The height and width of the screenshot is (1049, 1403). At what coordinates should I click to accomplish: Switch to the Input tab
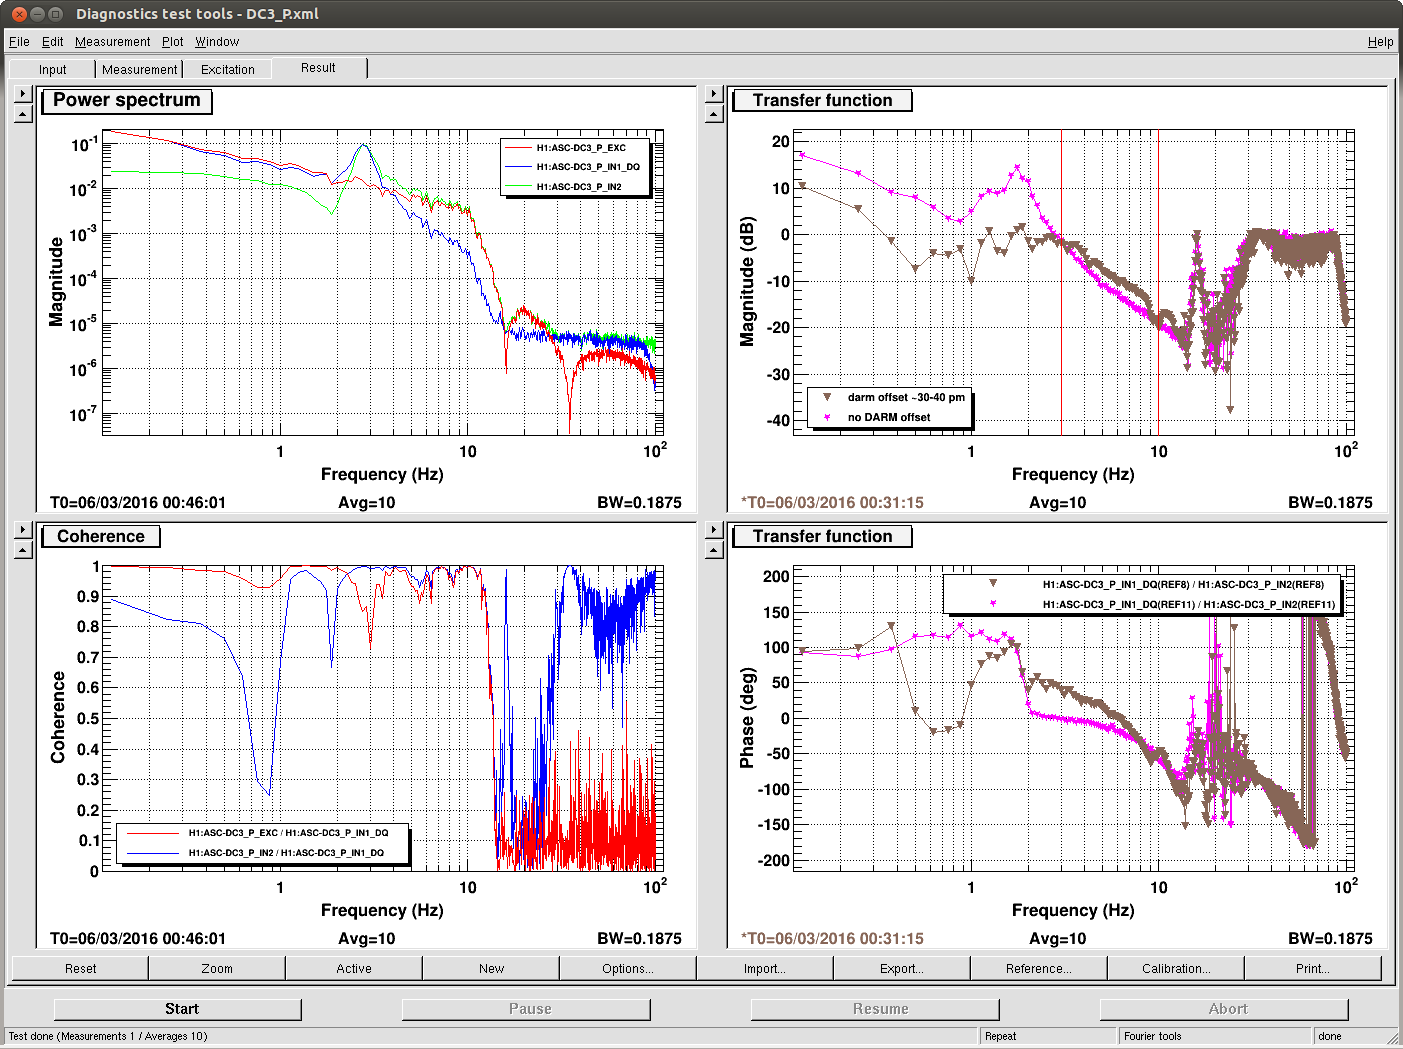52,69
